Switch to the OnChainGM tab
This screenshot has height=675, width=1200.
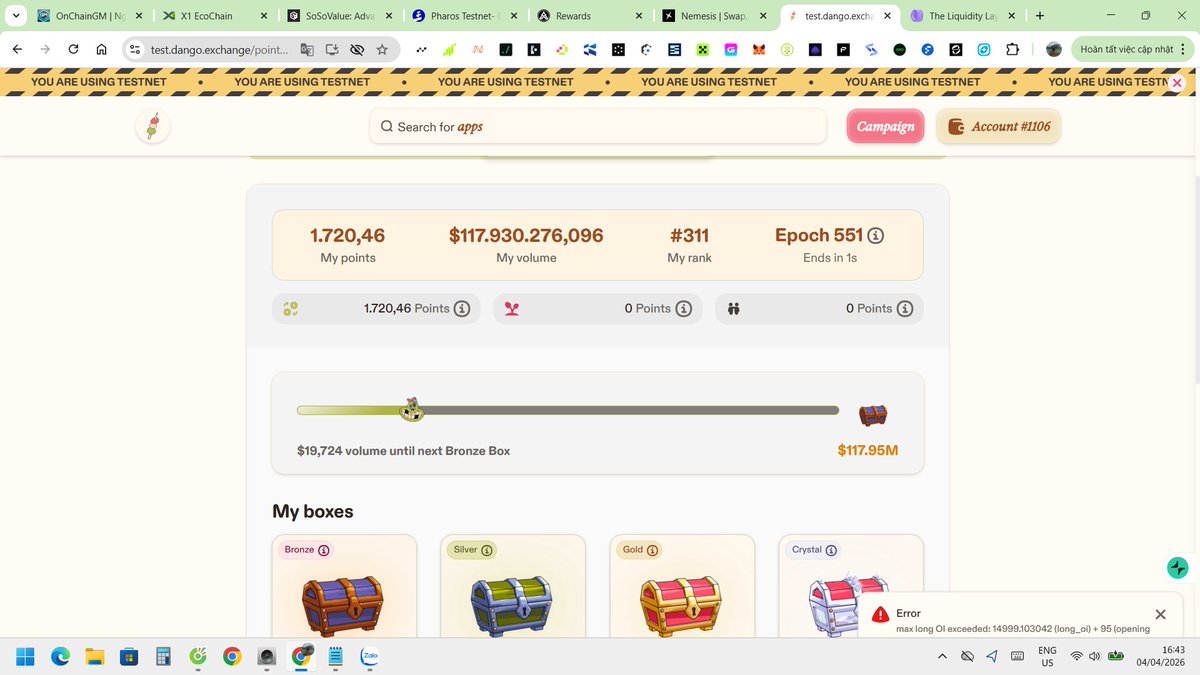coord(88,16)
